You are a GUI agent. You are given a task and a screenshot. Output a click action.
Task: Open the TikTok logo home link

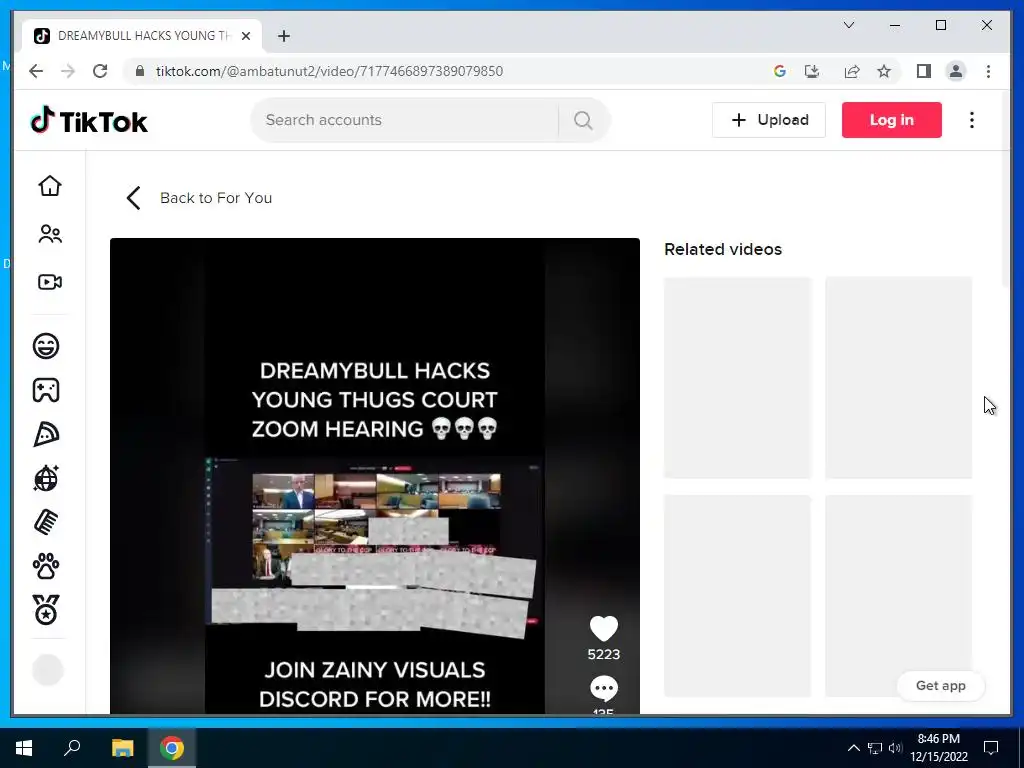89,120
